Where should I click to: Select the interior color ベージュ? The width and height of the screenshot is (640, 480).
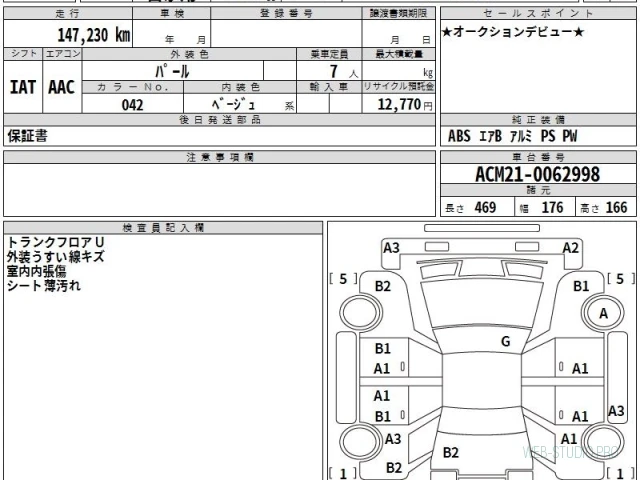(233, 104)
